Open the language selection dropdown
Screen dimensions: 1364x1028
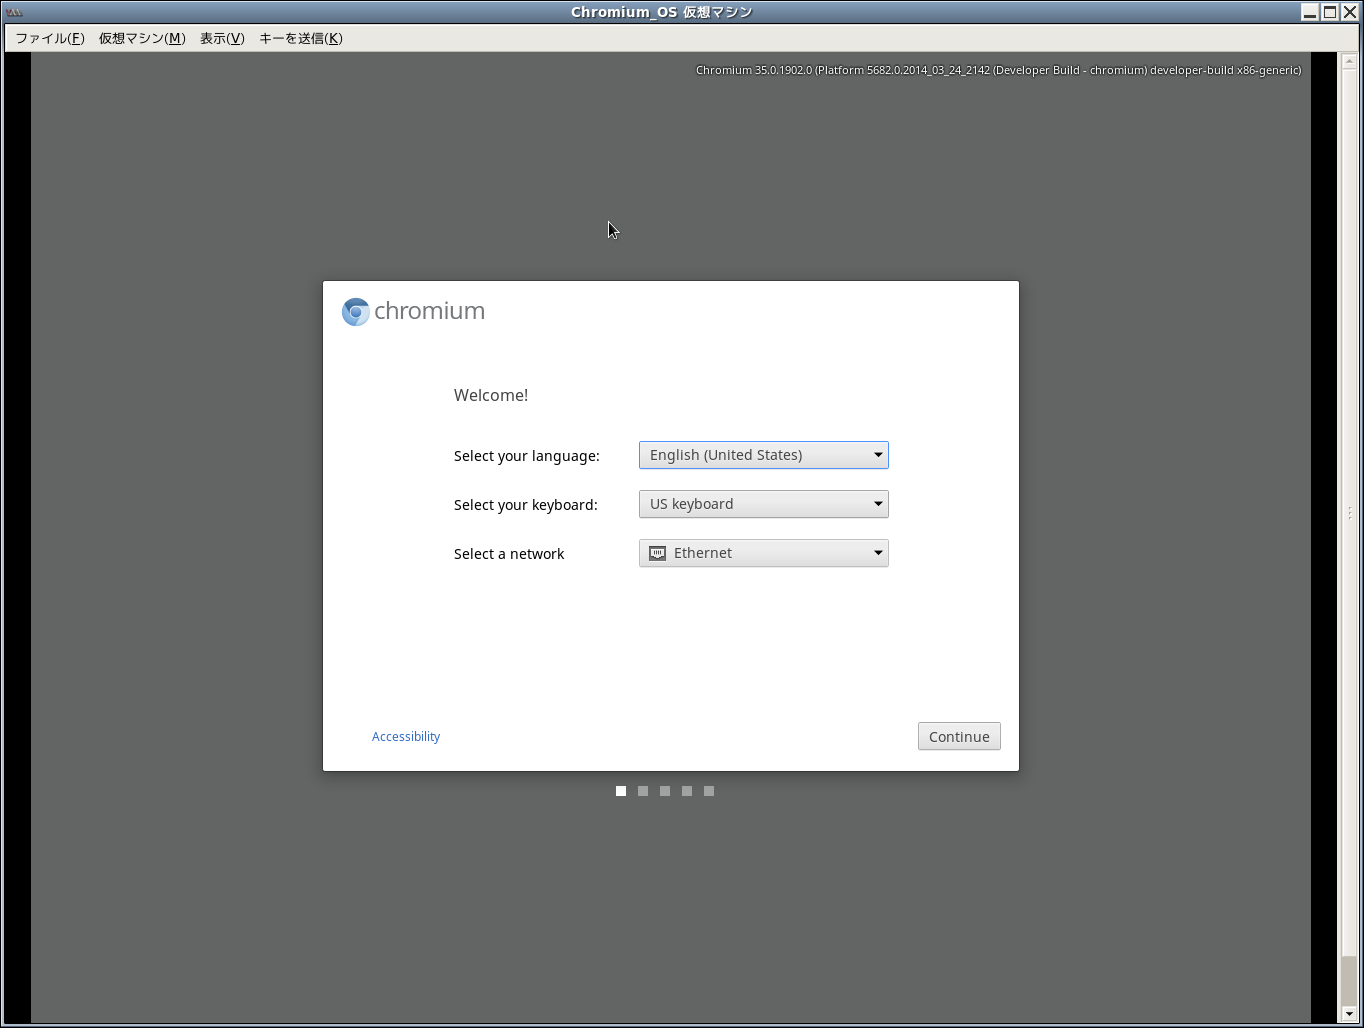pyautogui.click(x=763, y=455)
